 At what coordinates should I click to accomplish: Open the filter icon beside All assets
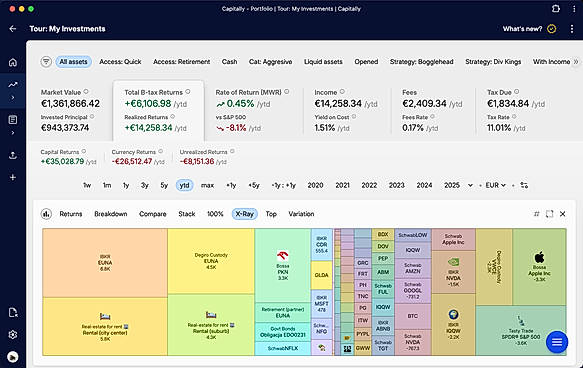pyautogui.click(x=46, y=62)
